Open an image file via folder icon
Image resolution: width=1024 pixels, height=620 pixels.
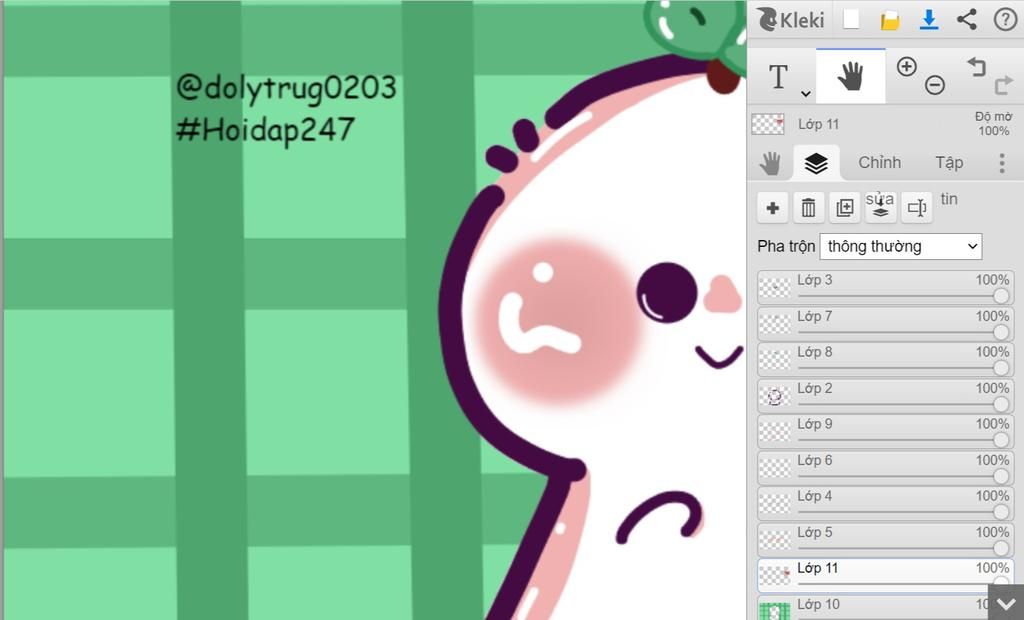pos(889,20)
